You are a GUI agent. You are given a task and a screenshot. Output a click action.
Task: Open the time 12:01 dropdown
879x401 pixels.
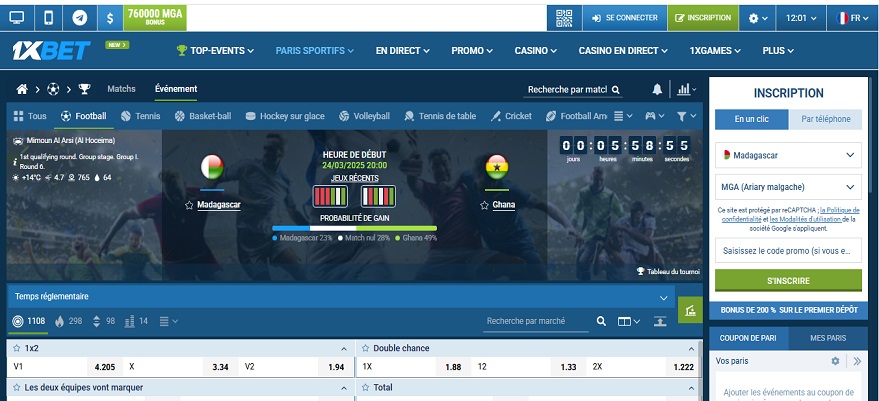pos(801,18)
